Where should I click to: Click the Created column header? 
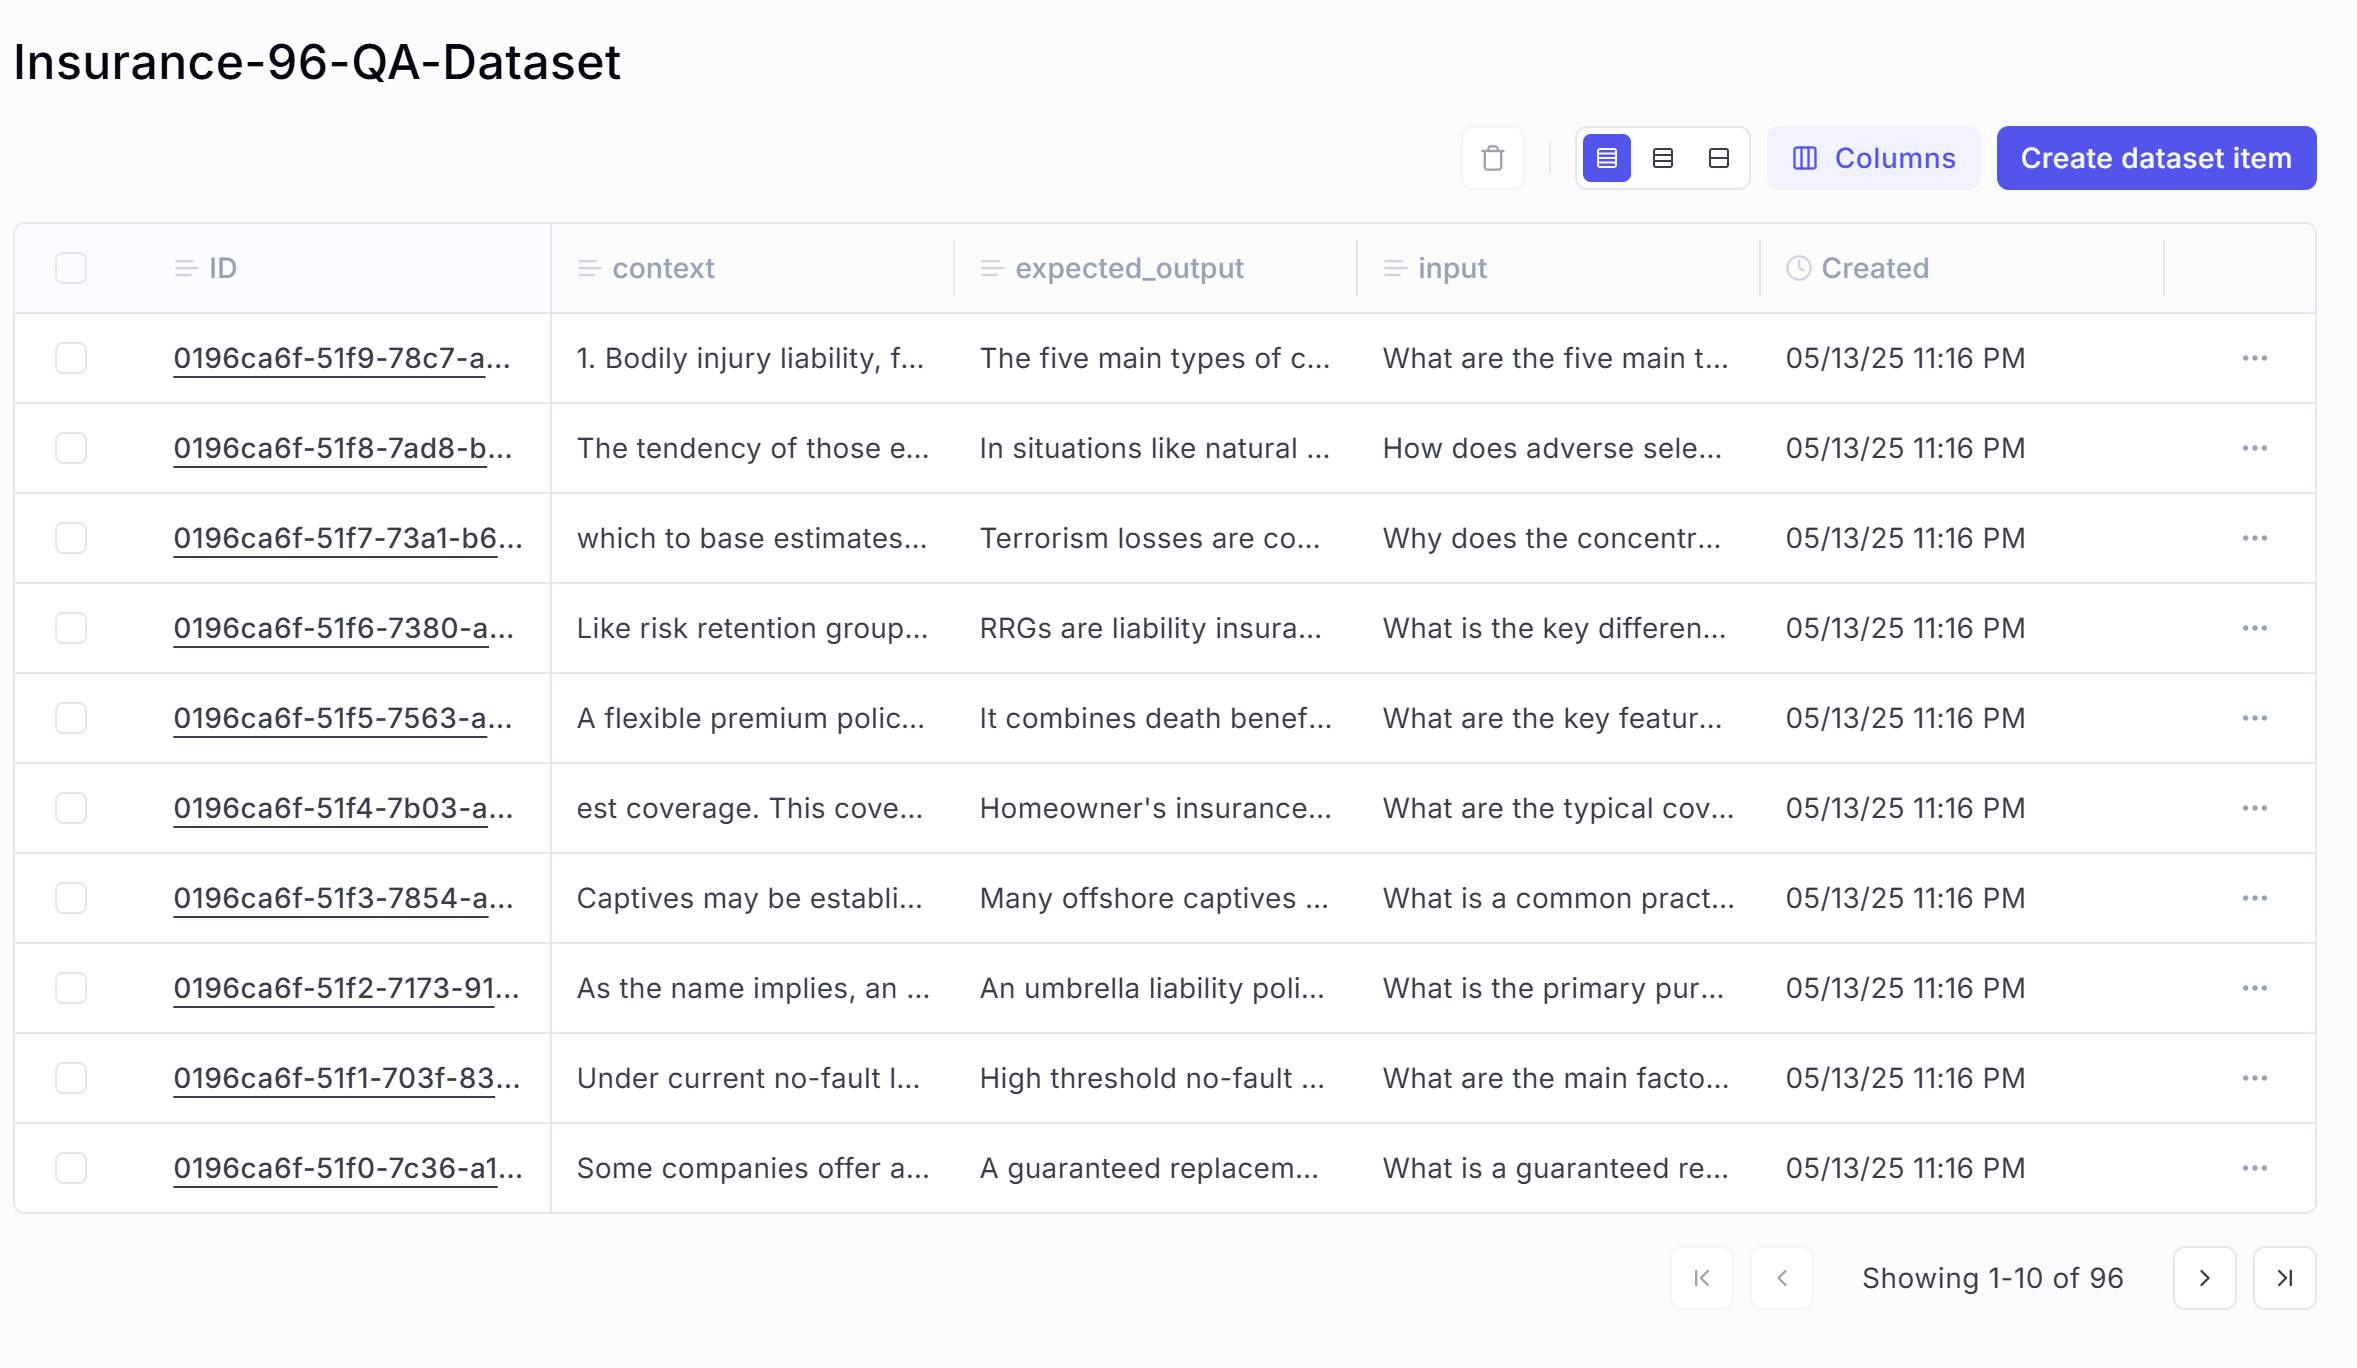1857,268
